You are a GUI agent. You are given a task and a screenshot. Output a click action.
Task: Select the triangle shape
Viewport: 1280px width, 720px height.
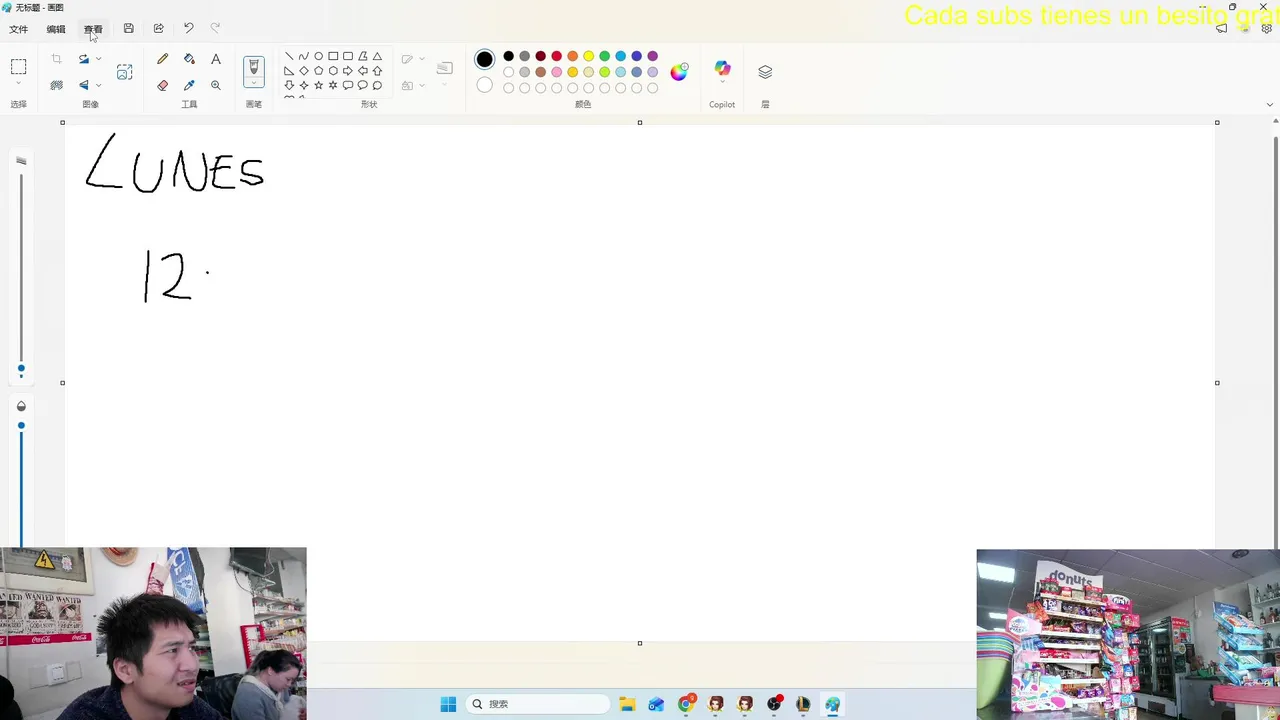pos(377,56)
